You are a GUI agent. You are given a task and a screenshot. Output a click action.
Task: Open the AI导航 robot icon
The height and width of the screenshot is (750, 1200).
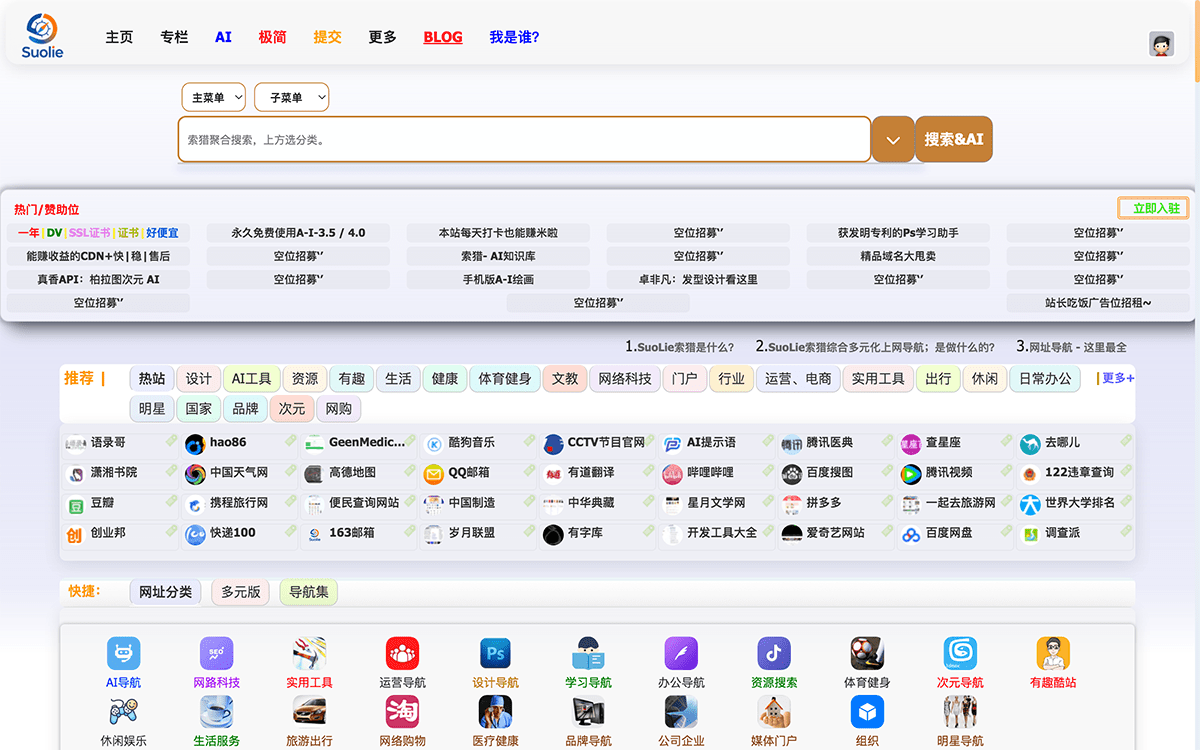click(x=123, y=654)
